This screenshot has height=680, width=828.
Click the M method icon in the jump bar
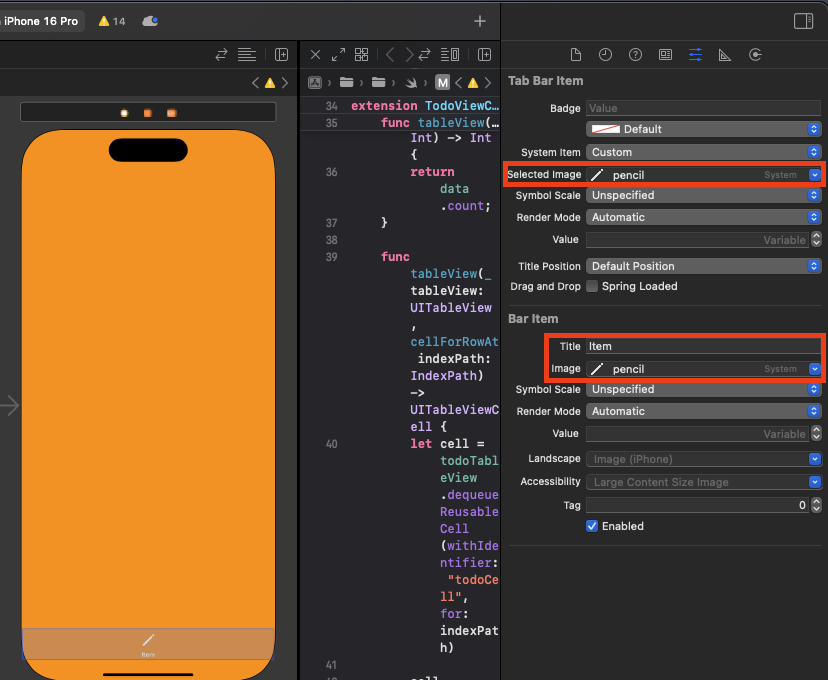coord(443,82)
